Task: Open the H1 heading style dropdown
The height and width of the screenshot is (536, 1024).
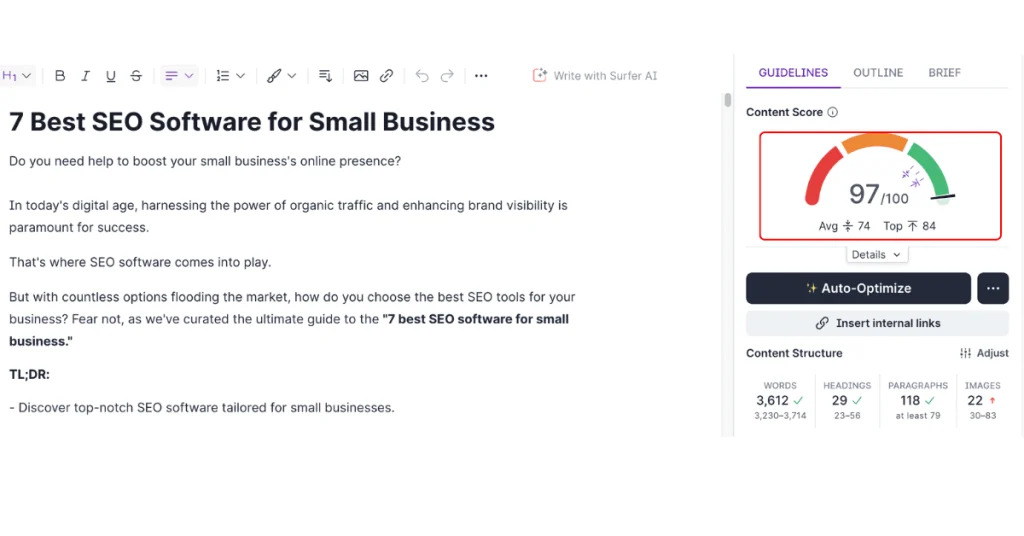Action: click(x=16, y=76)
